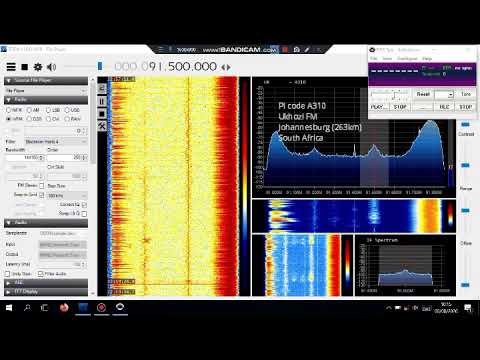This screenshot has height=360, width=480.
Task: Click the PLAY button in the RDS Spy window
Action: pyautogui.click(x=379, y=107)
